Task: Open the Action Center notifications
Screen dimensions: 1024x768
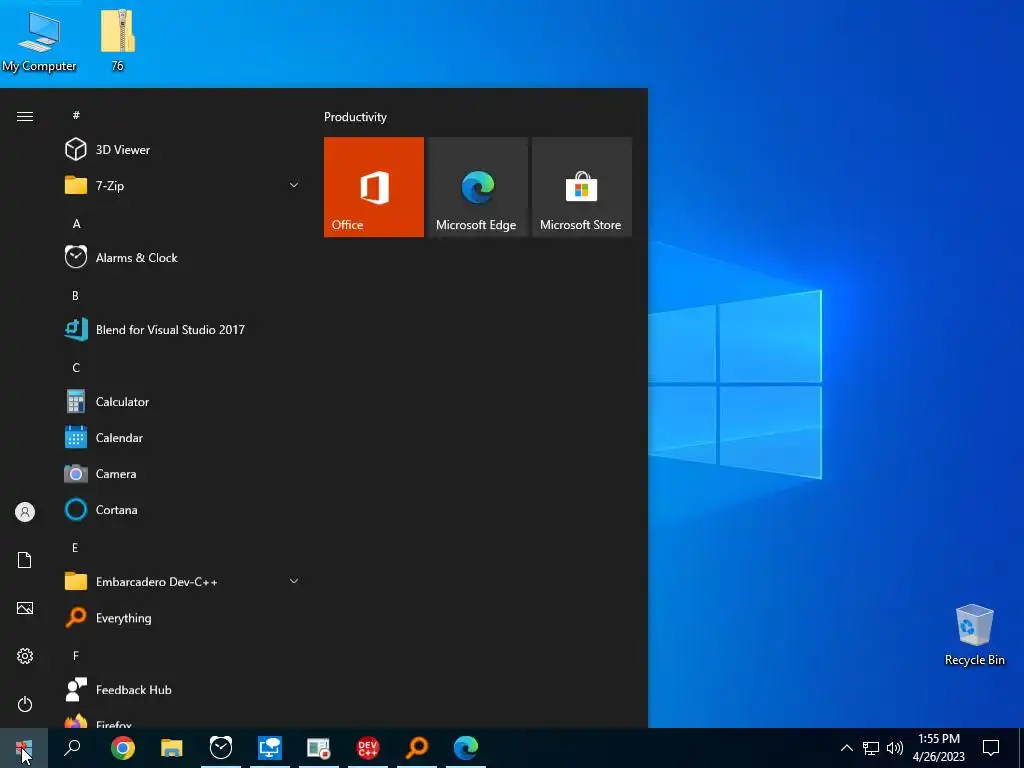Action: [x=991, y=748]
